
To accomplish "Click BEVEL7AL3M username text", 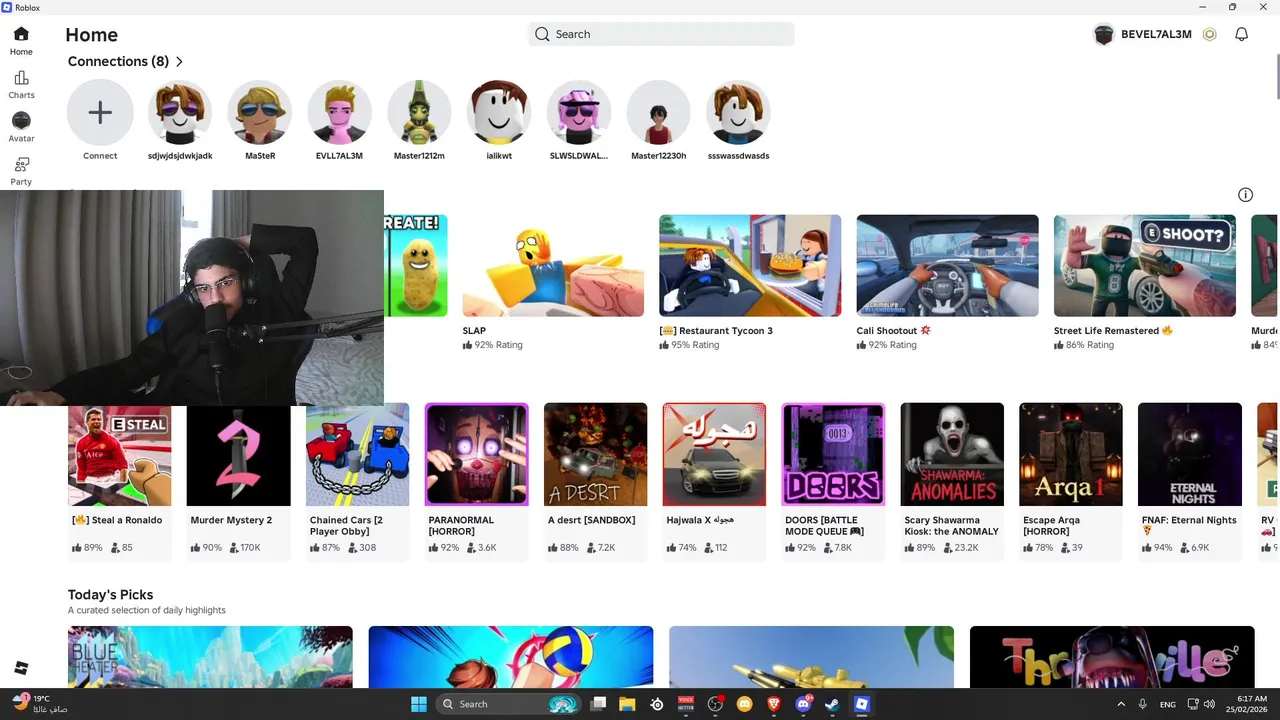I will pyautogui.click(x=1156, y=34).
